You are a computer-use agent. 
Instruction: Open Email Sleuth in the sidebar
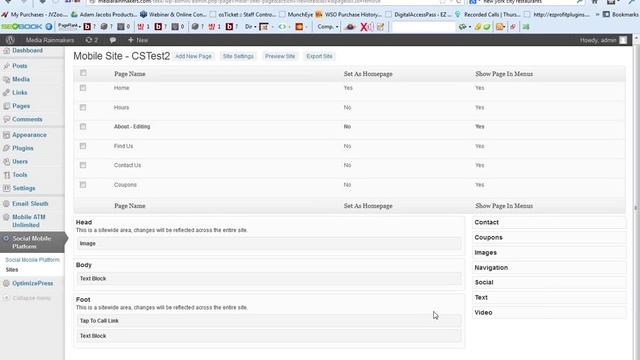[x=30, y=204]
